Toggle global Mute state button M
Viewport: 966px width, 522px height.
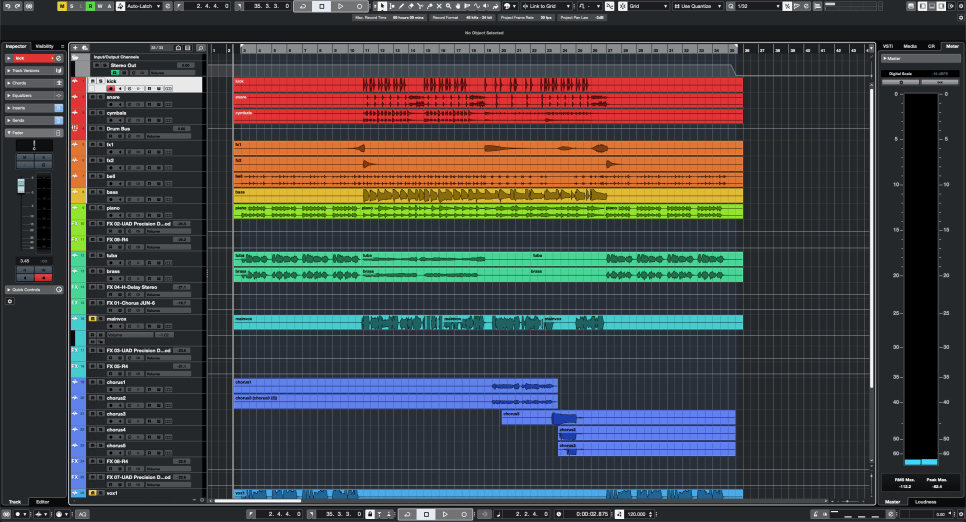pos(62,6)
